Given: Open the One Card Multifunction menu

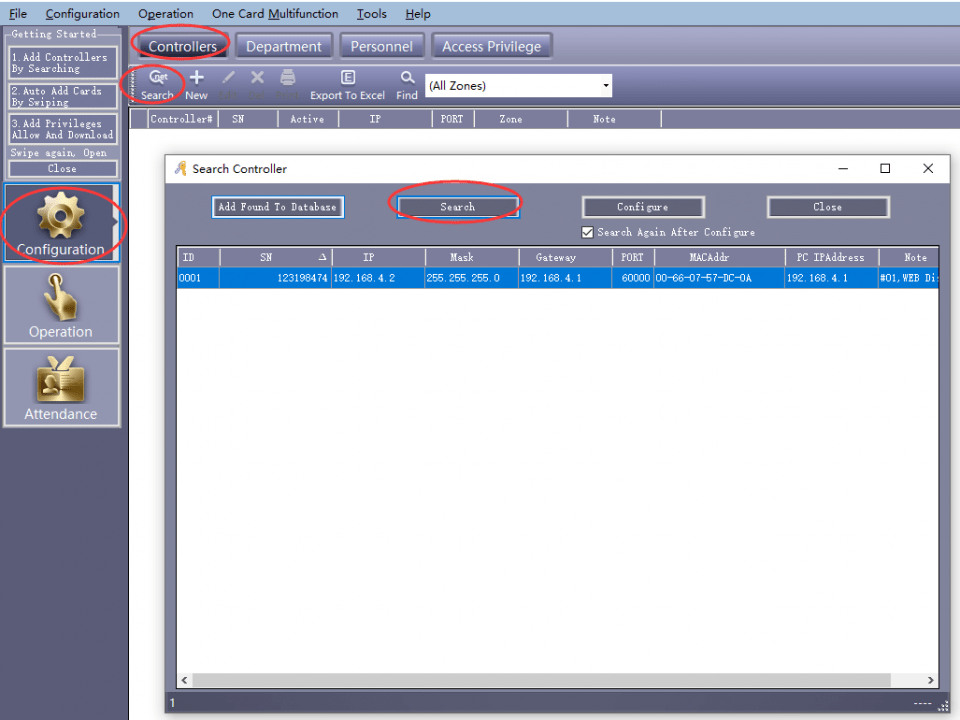Looking at the screenshot, I should pyautogui.click(x=274, y=14).
